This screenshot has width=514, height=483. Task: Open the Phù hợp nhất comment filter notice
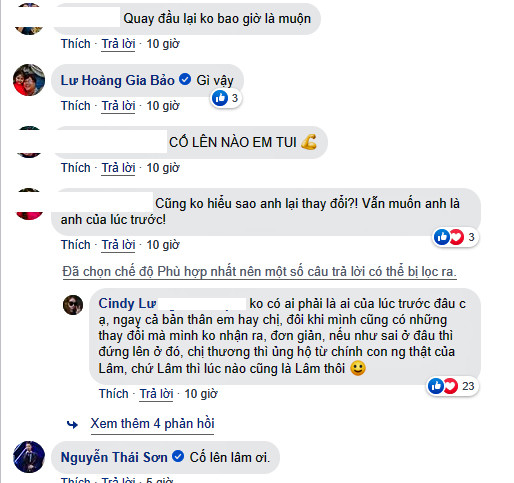(x=259, y=272)
